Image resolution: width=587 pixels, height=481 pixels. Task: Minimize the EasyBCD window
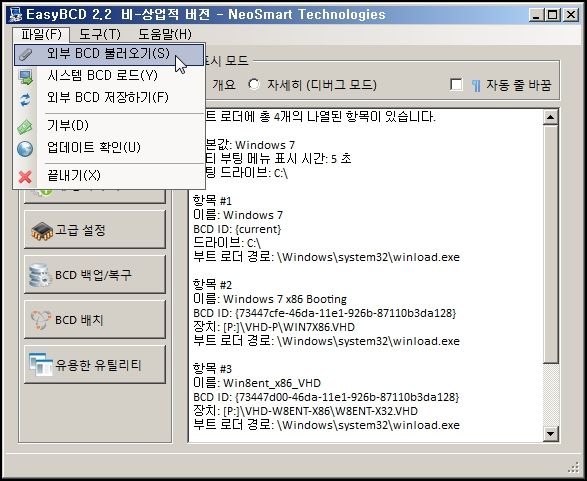(x=536, y=15)
